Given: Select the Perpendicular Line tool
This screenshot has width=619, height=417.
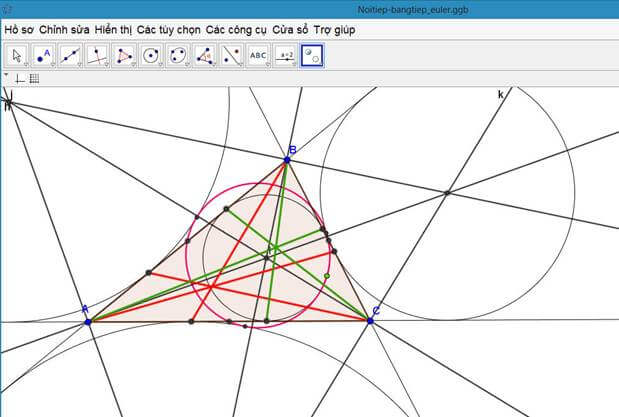Looking at the screenshot, I should click(97, 56).
